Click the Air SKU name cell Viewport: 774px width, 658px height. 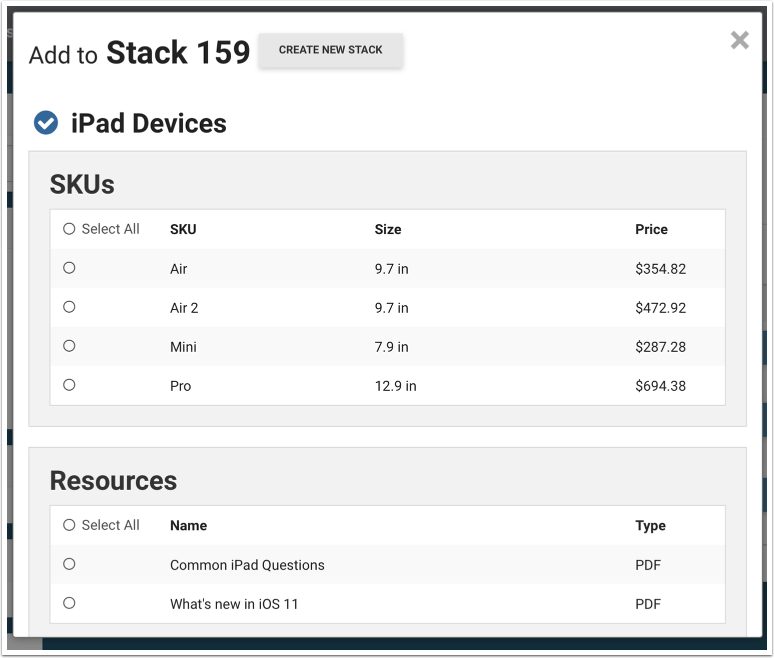[178, 269]
